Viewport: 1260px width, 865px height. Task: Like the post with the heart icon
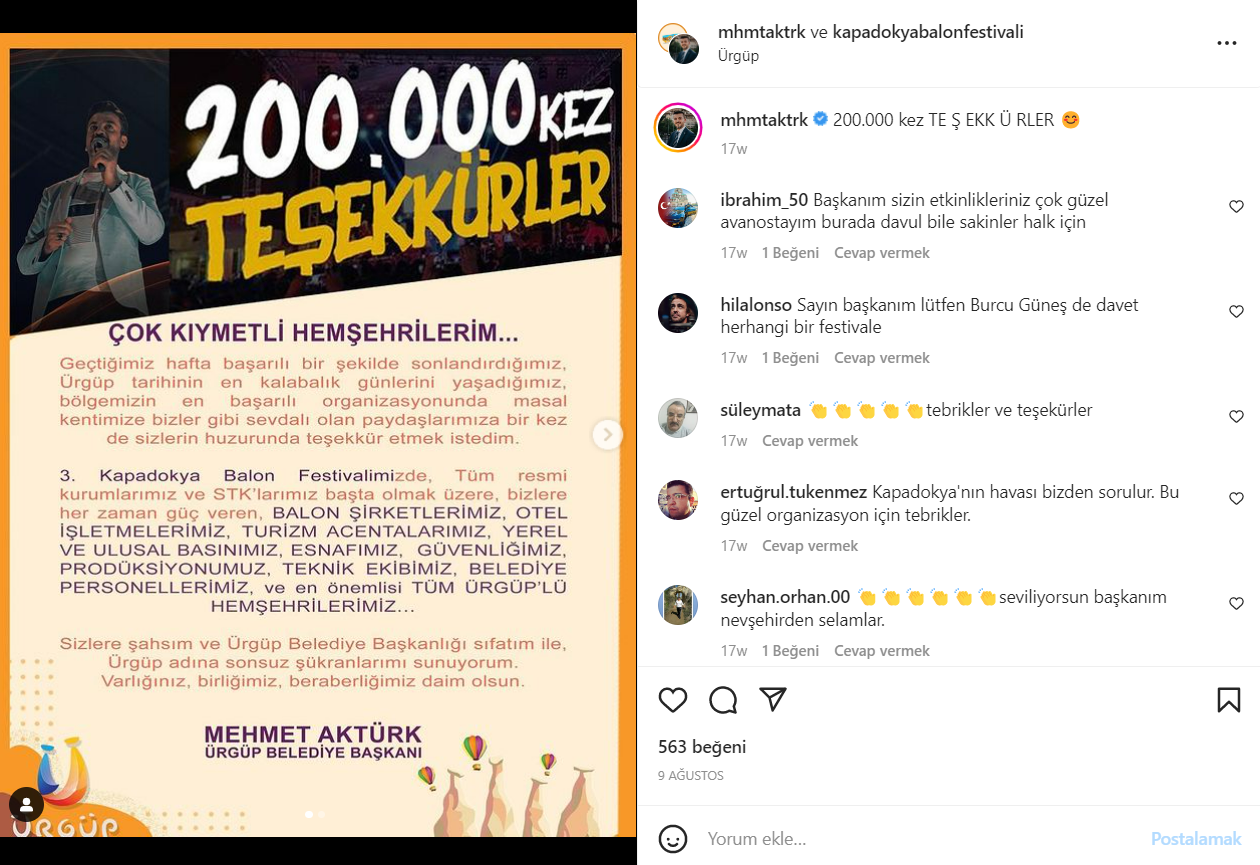[673, 700]
